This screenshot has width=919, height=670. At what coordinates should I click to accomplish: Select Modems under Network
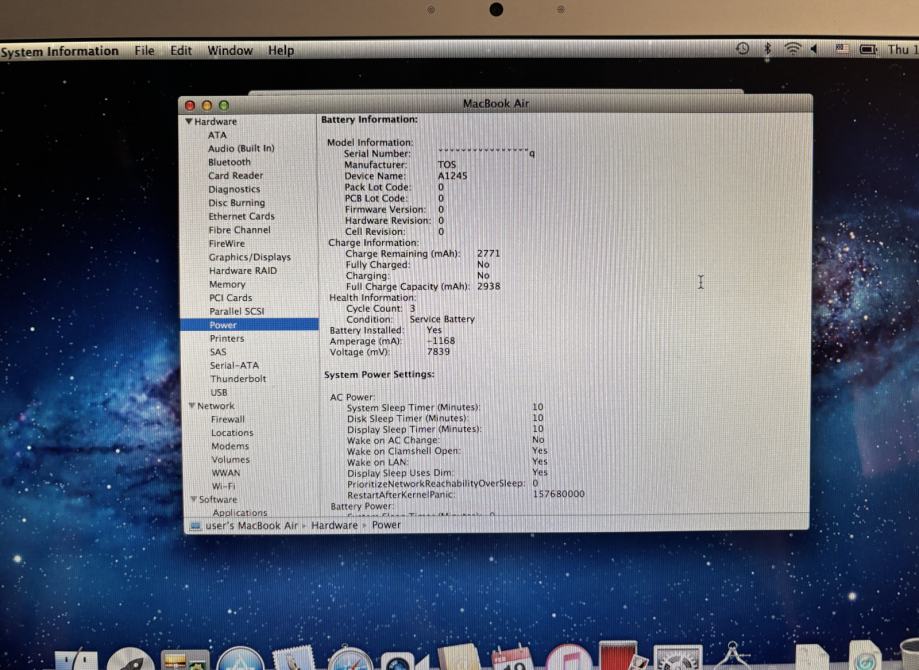(x=230, y=446)
